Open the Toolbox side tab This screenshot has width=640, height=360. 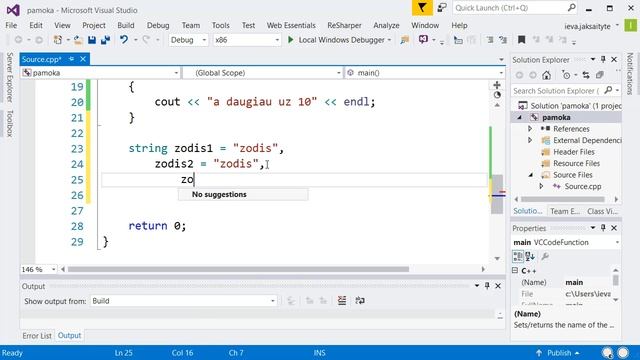[10, 123]
